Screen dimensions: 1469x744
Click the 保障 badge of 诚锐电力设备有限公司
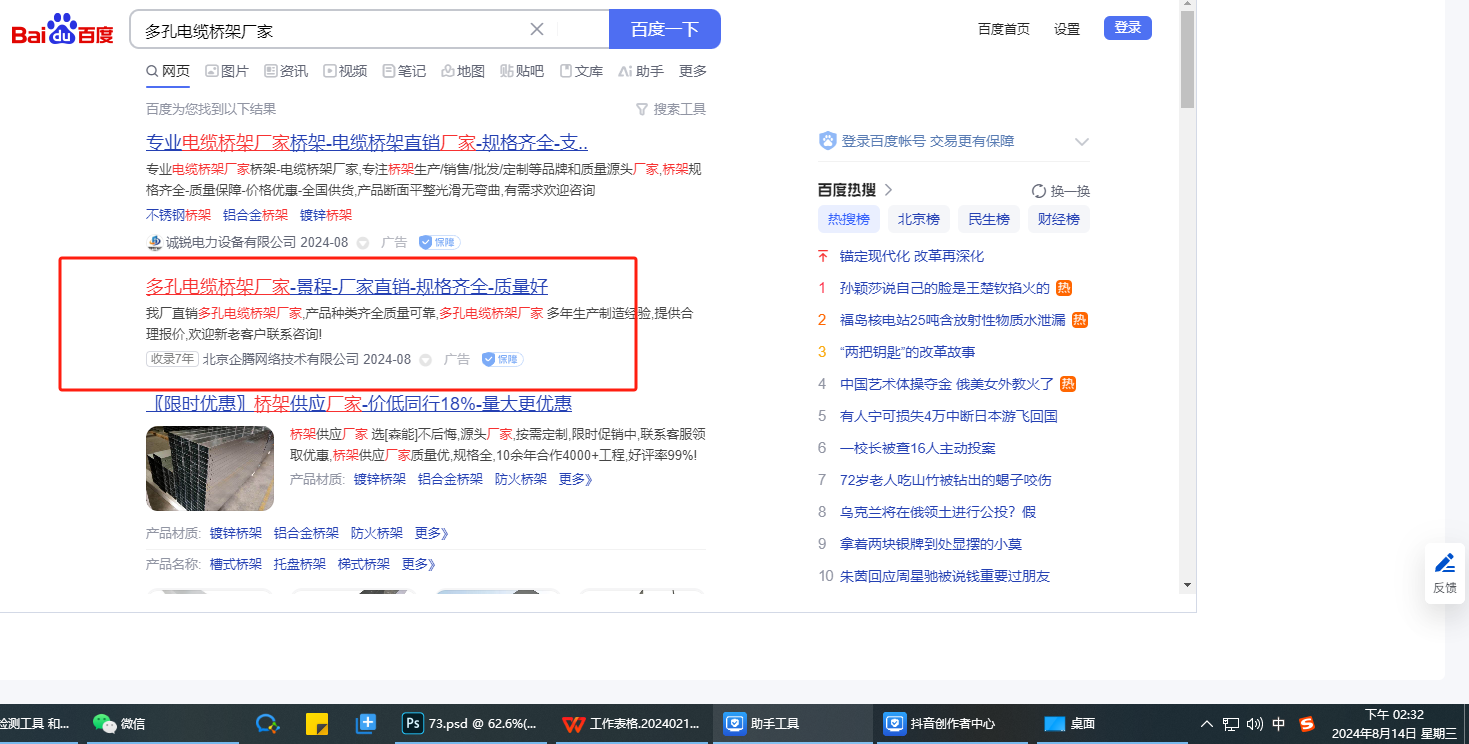pos(439,242)
